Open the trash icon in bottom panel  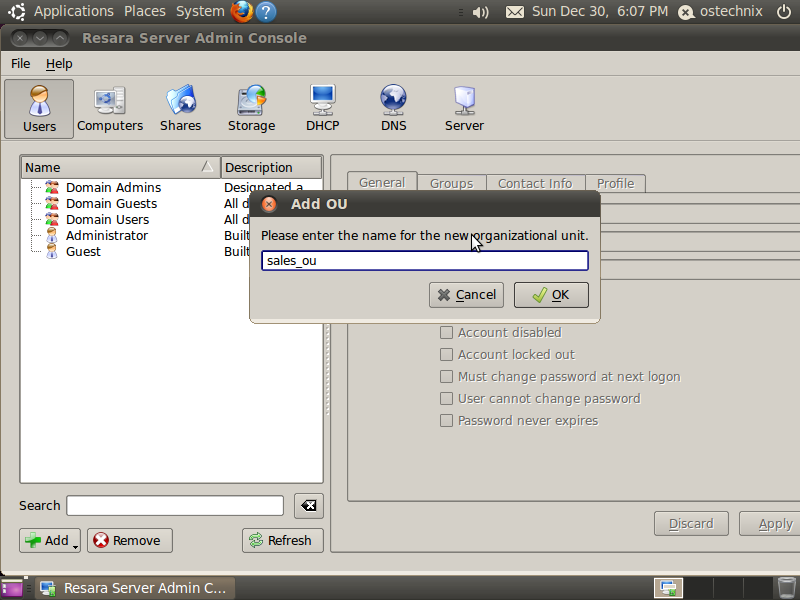point(786,588)
